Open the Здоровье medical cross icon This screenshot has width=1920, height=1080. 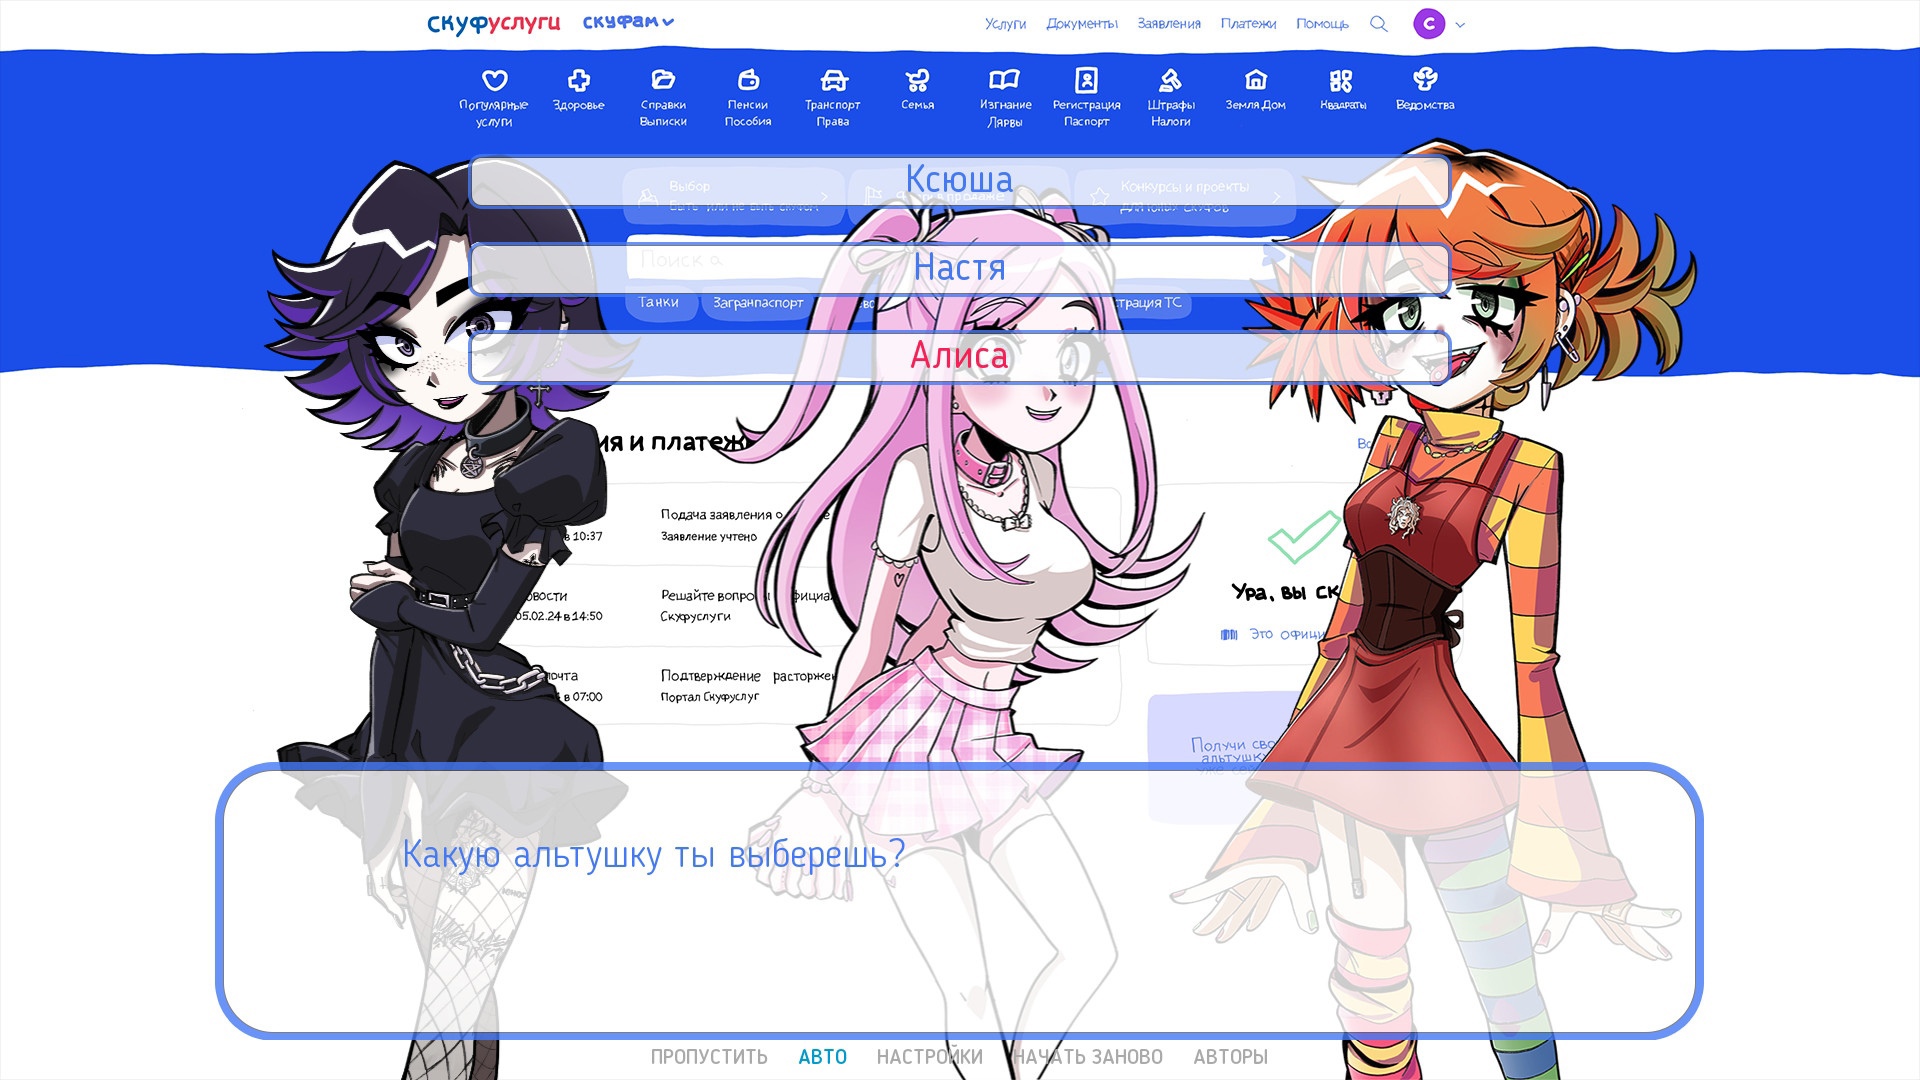pyautogui.click(x=578, y=80)
